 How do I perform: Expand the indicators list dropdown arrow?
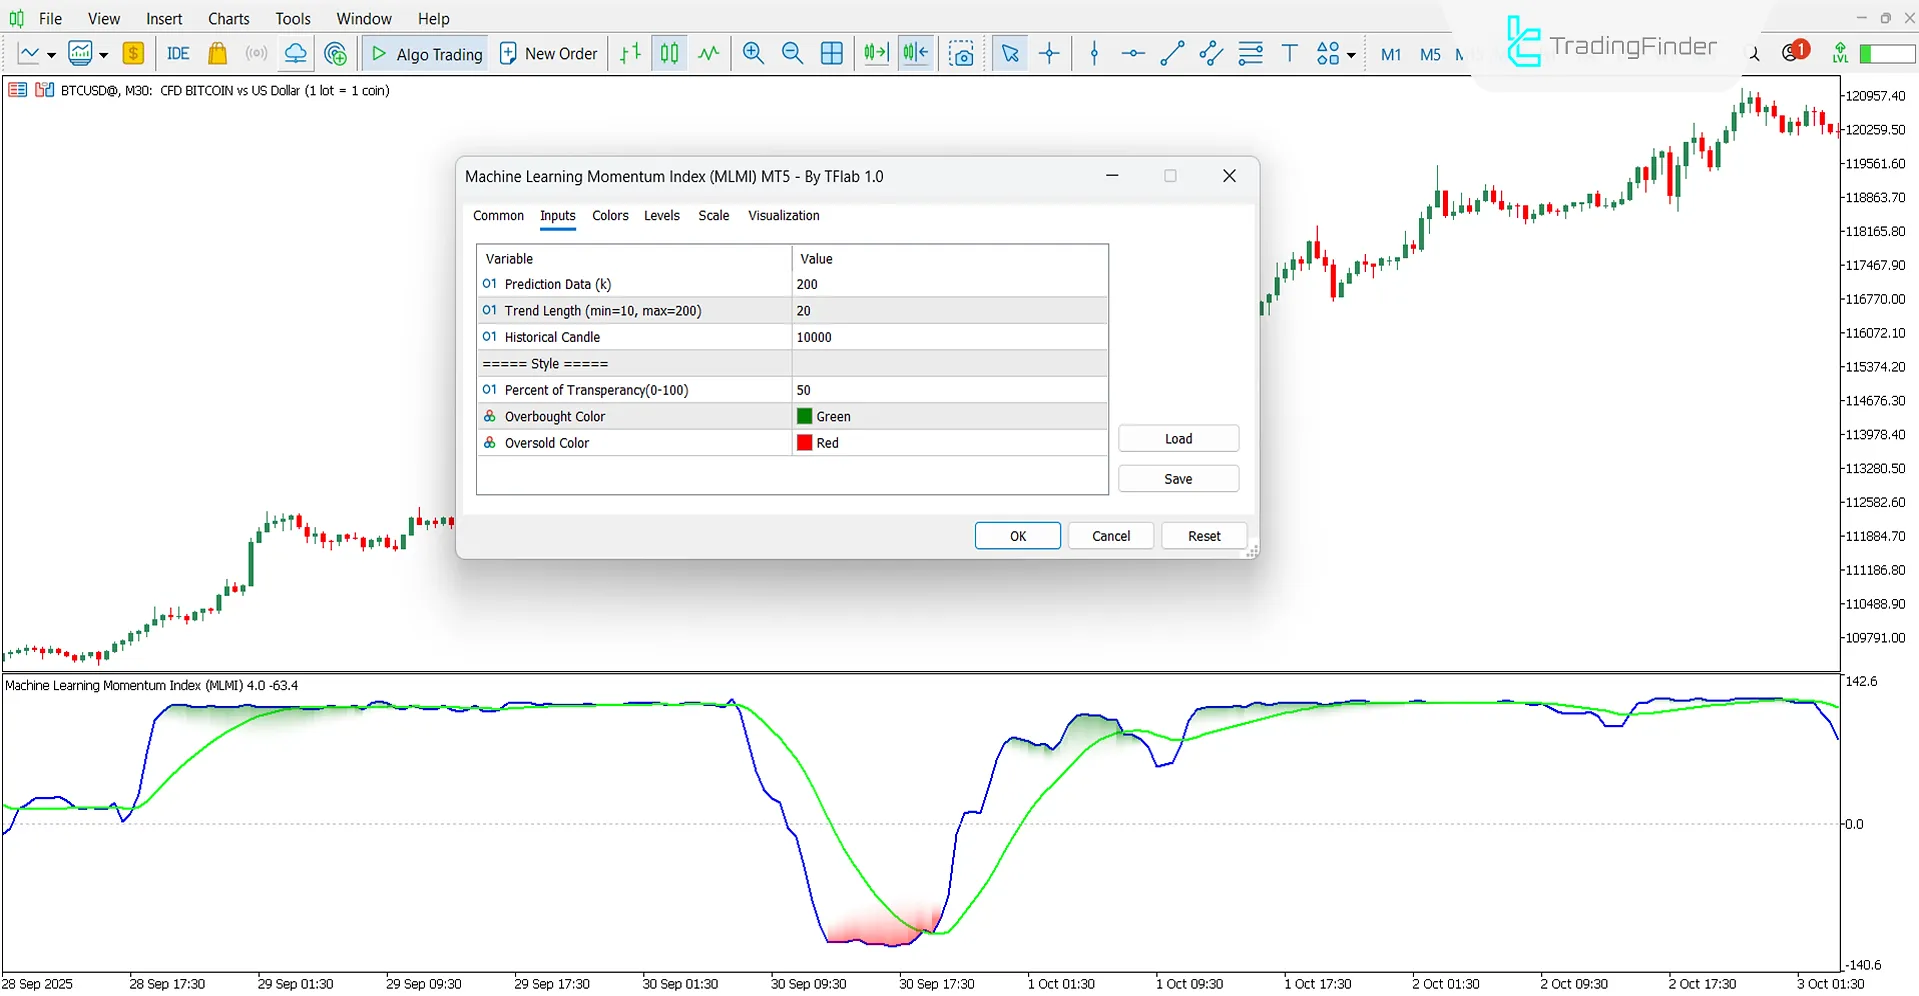(x=103, y=55)
